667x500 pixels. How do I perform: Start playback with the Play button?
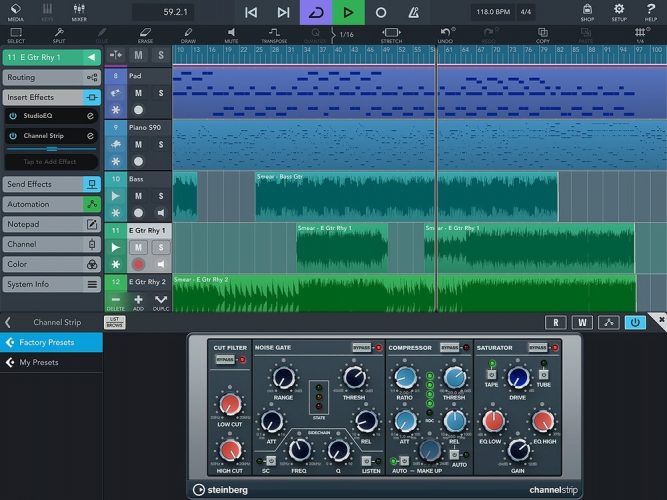pos(348,12)
